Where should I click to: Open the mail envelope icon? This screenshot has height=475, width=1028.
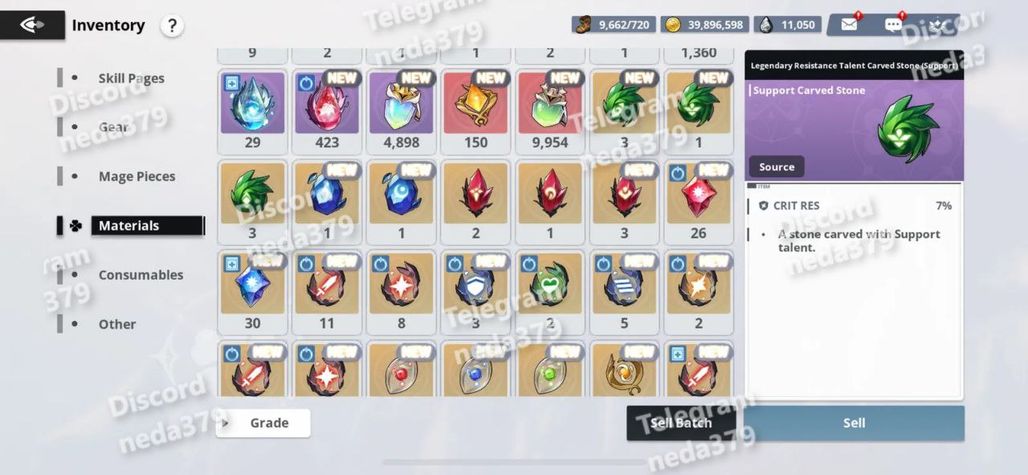pos(849,25)
